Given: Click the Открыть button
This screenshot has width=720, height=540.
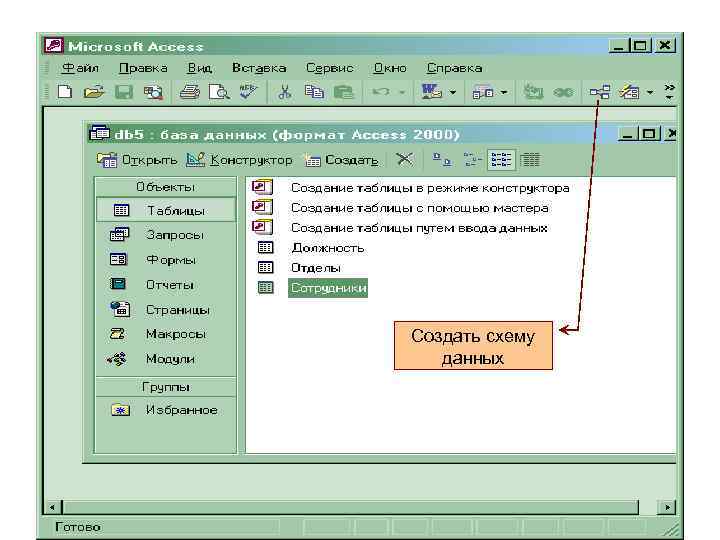Looking at the screenshot, I should click(137, 160).
